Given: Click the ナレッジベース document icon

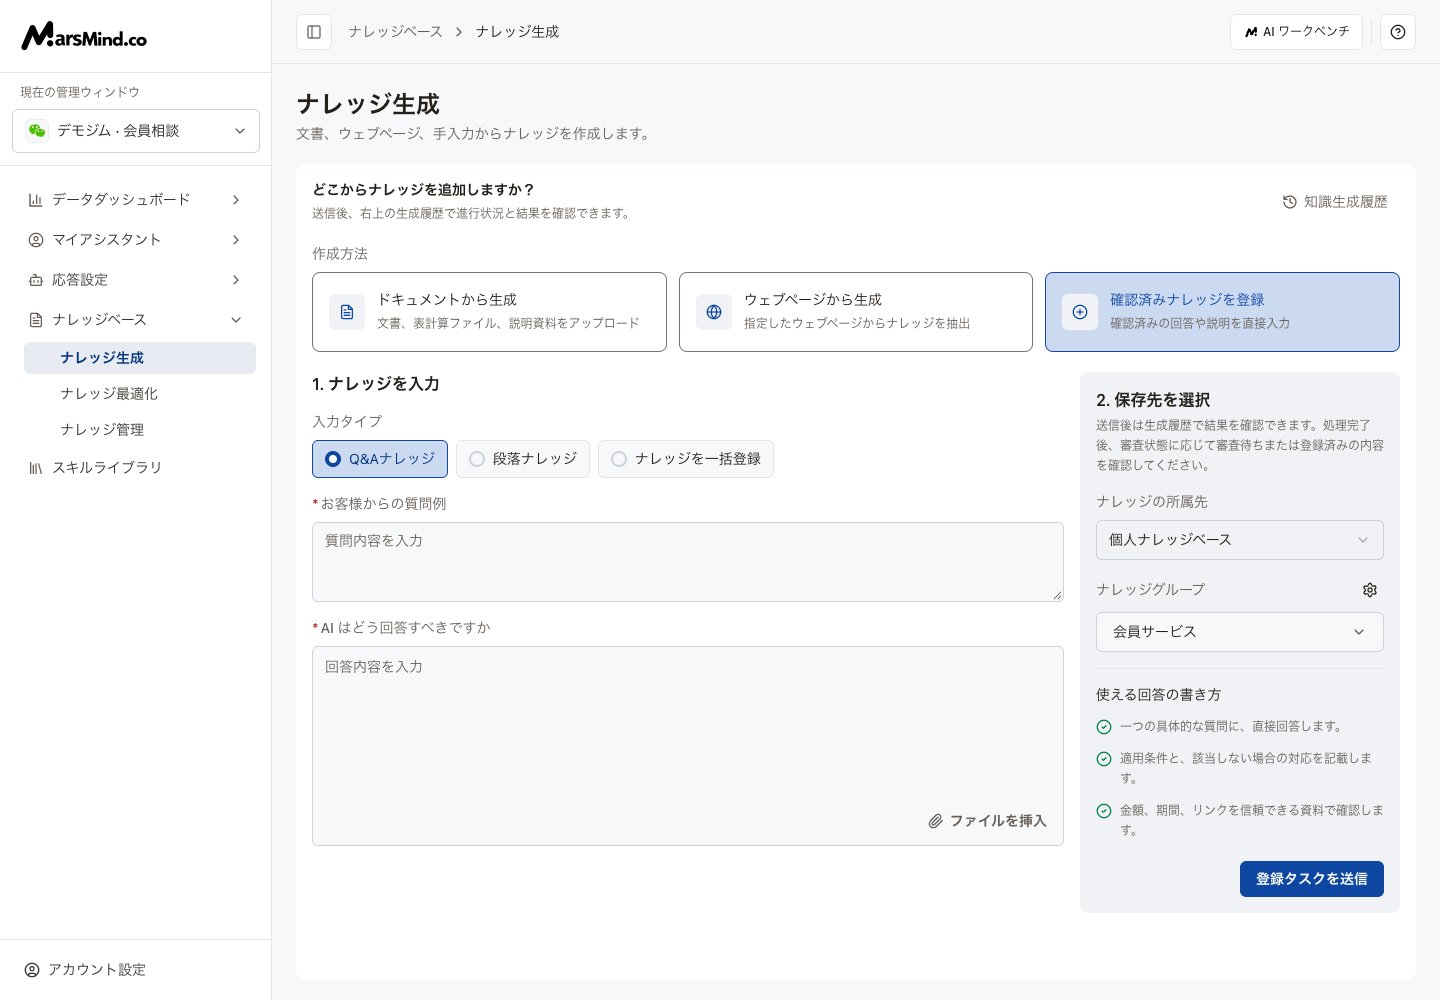Looking at the screenshot, I should pyautogui.click(x=36, y=320).
